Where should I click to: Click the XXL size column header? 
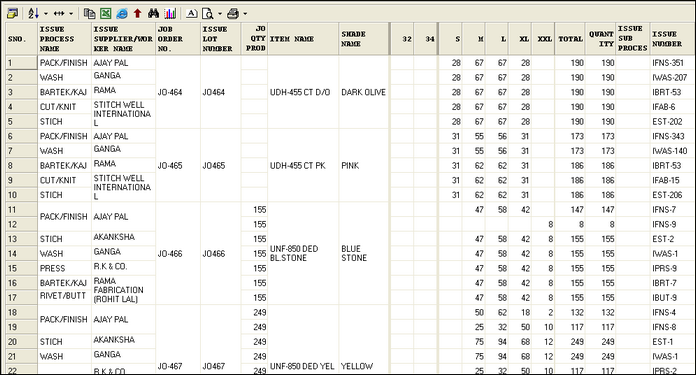[x=543, y=39]
